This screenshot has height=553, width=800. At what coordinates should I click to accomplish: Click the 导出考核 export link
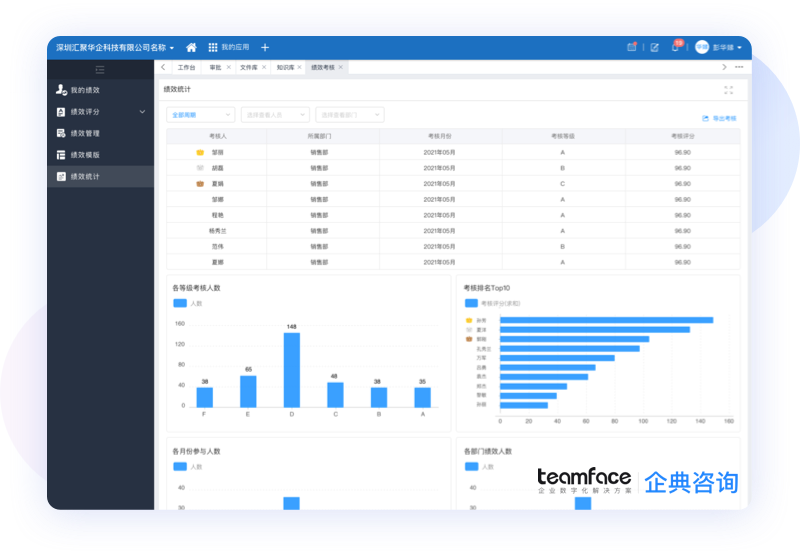pyautogui.click(x=719, y=118)
